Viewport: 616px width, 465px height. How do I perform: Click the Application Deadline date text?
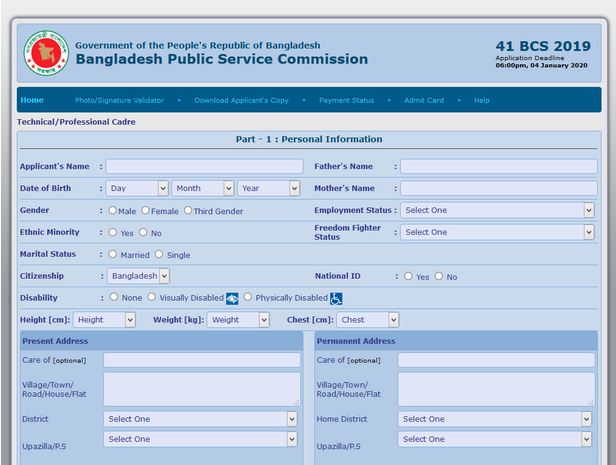coord(542,66)
